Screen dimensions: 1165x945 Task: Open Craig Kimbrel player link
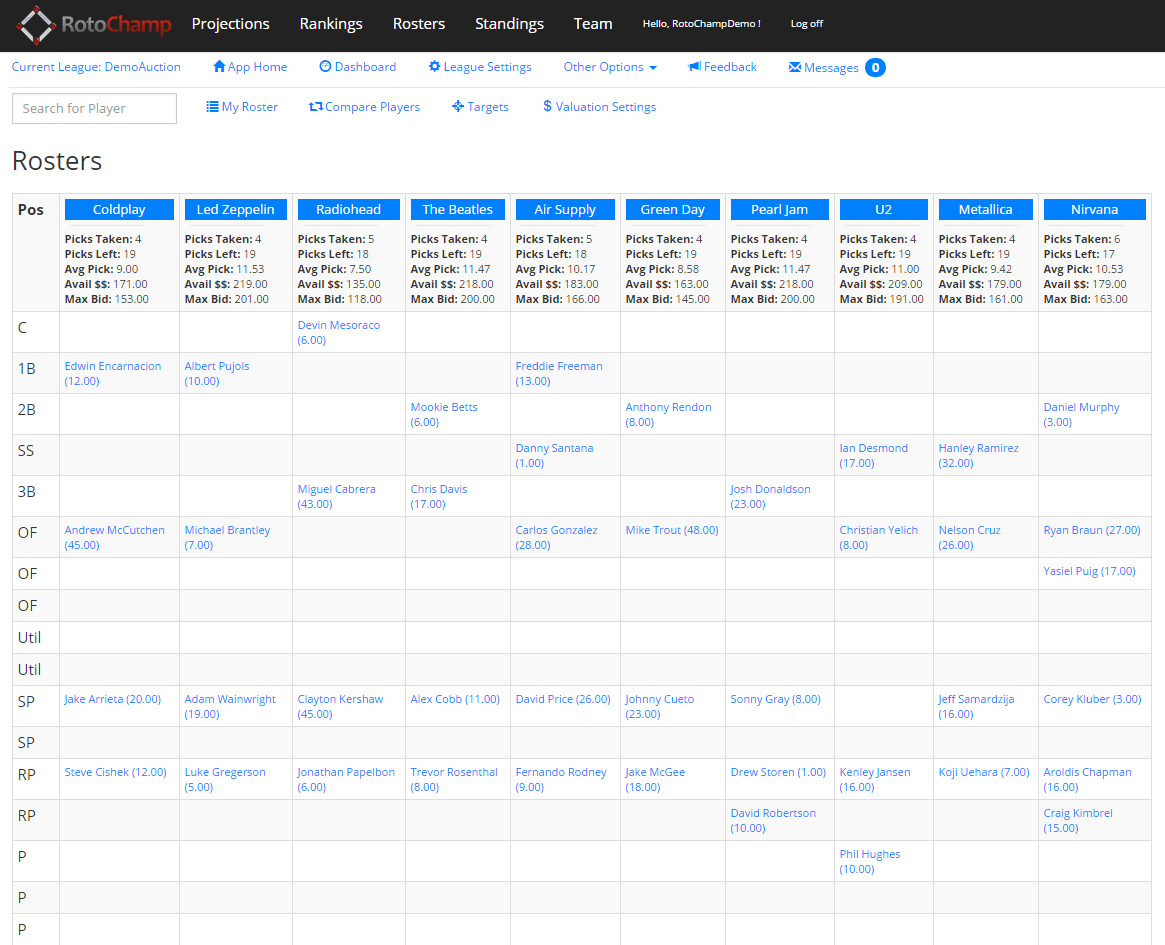point(1078,820)
